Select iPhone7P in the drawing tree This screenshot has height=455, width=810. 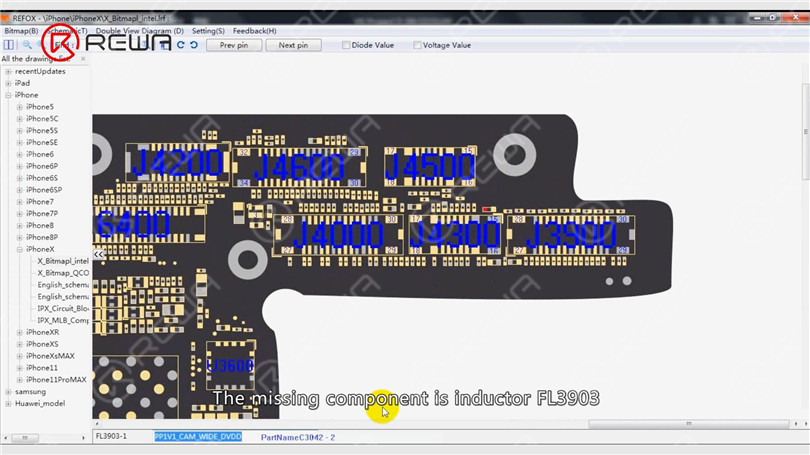42,214
